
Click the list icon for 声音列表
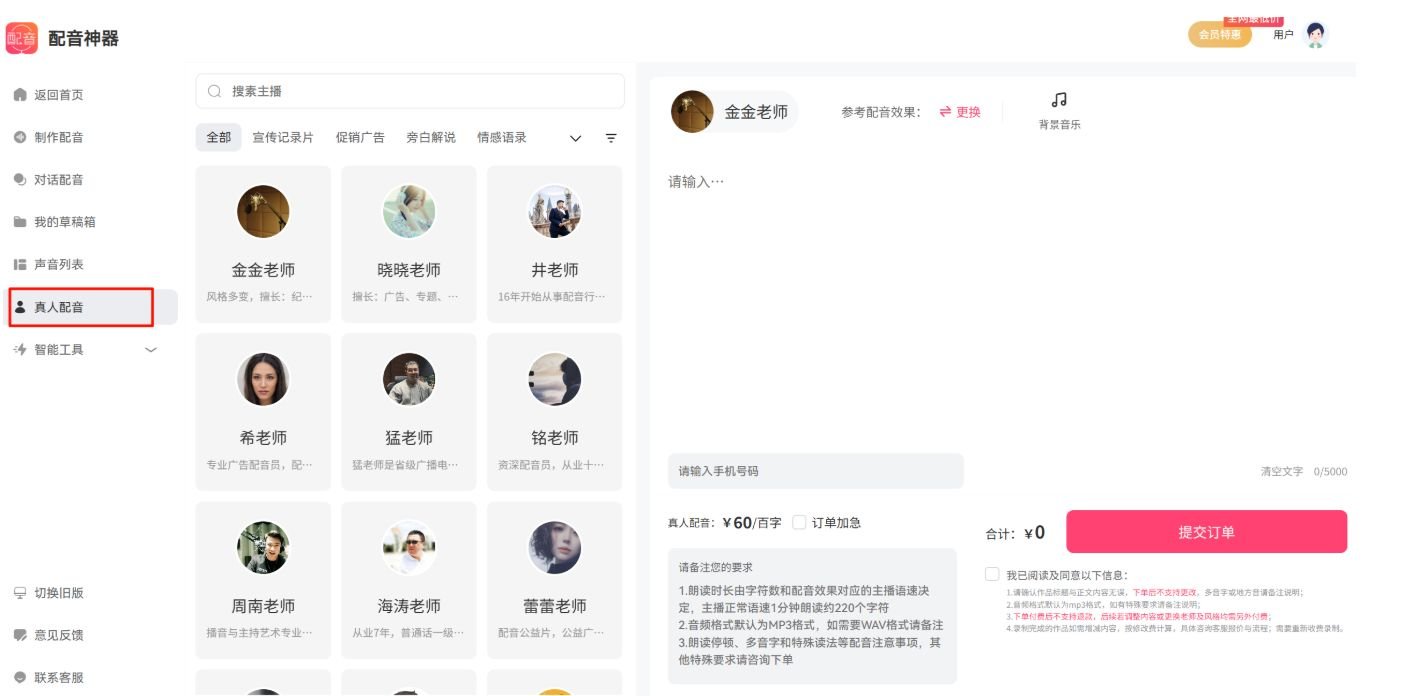pos(20,265)
